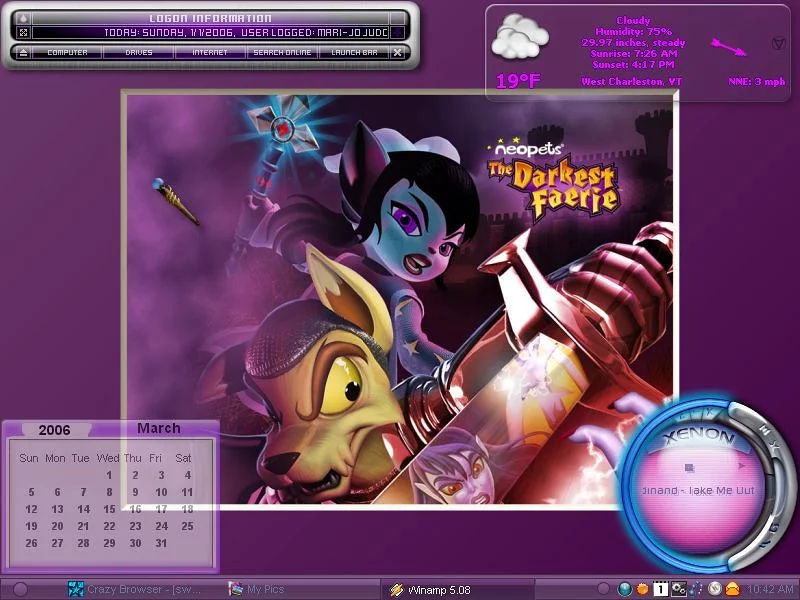The image size is (800, 600).
Task: Click the Internet button on the launch bar
Action: (209, 52)
